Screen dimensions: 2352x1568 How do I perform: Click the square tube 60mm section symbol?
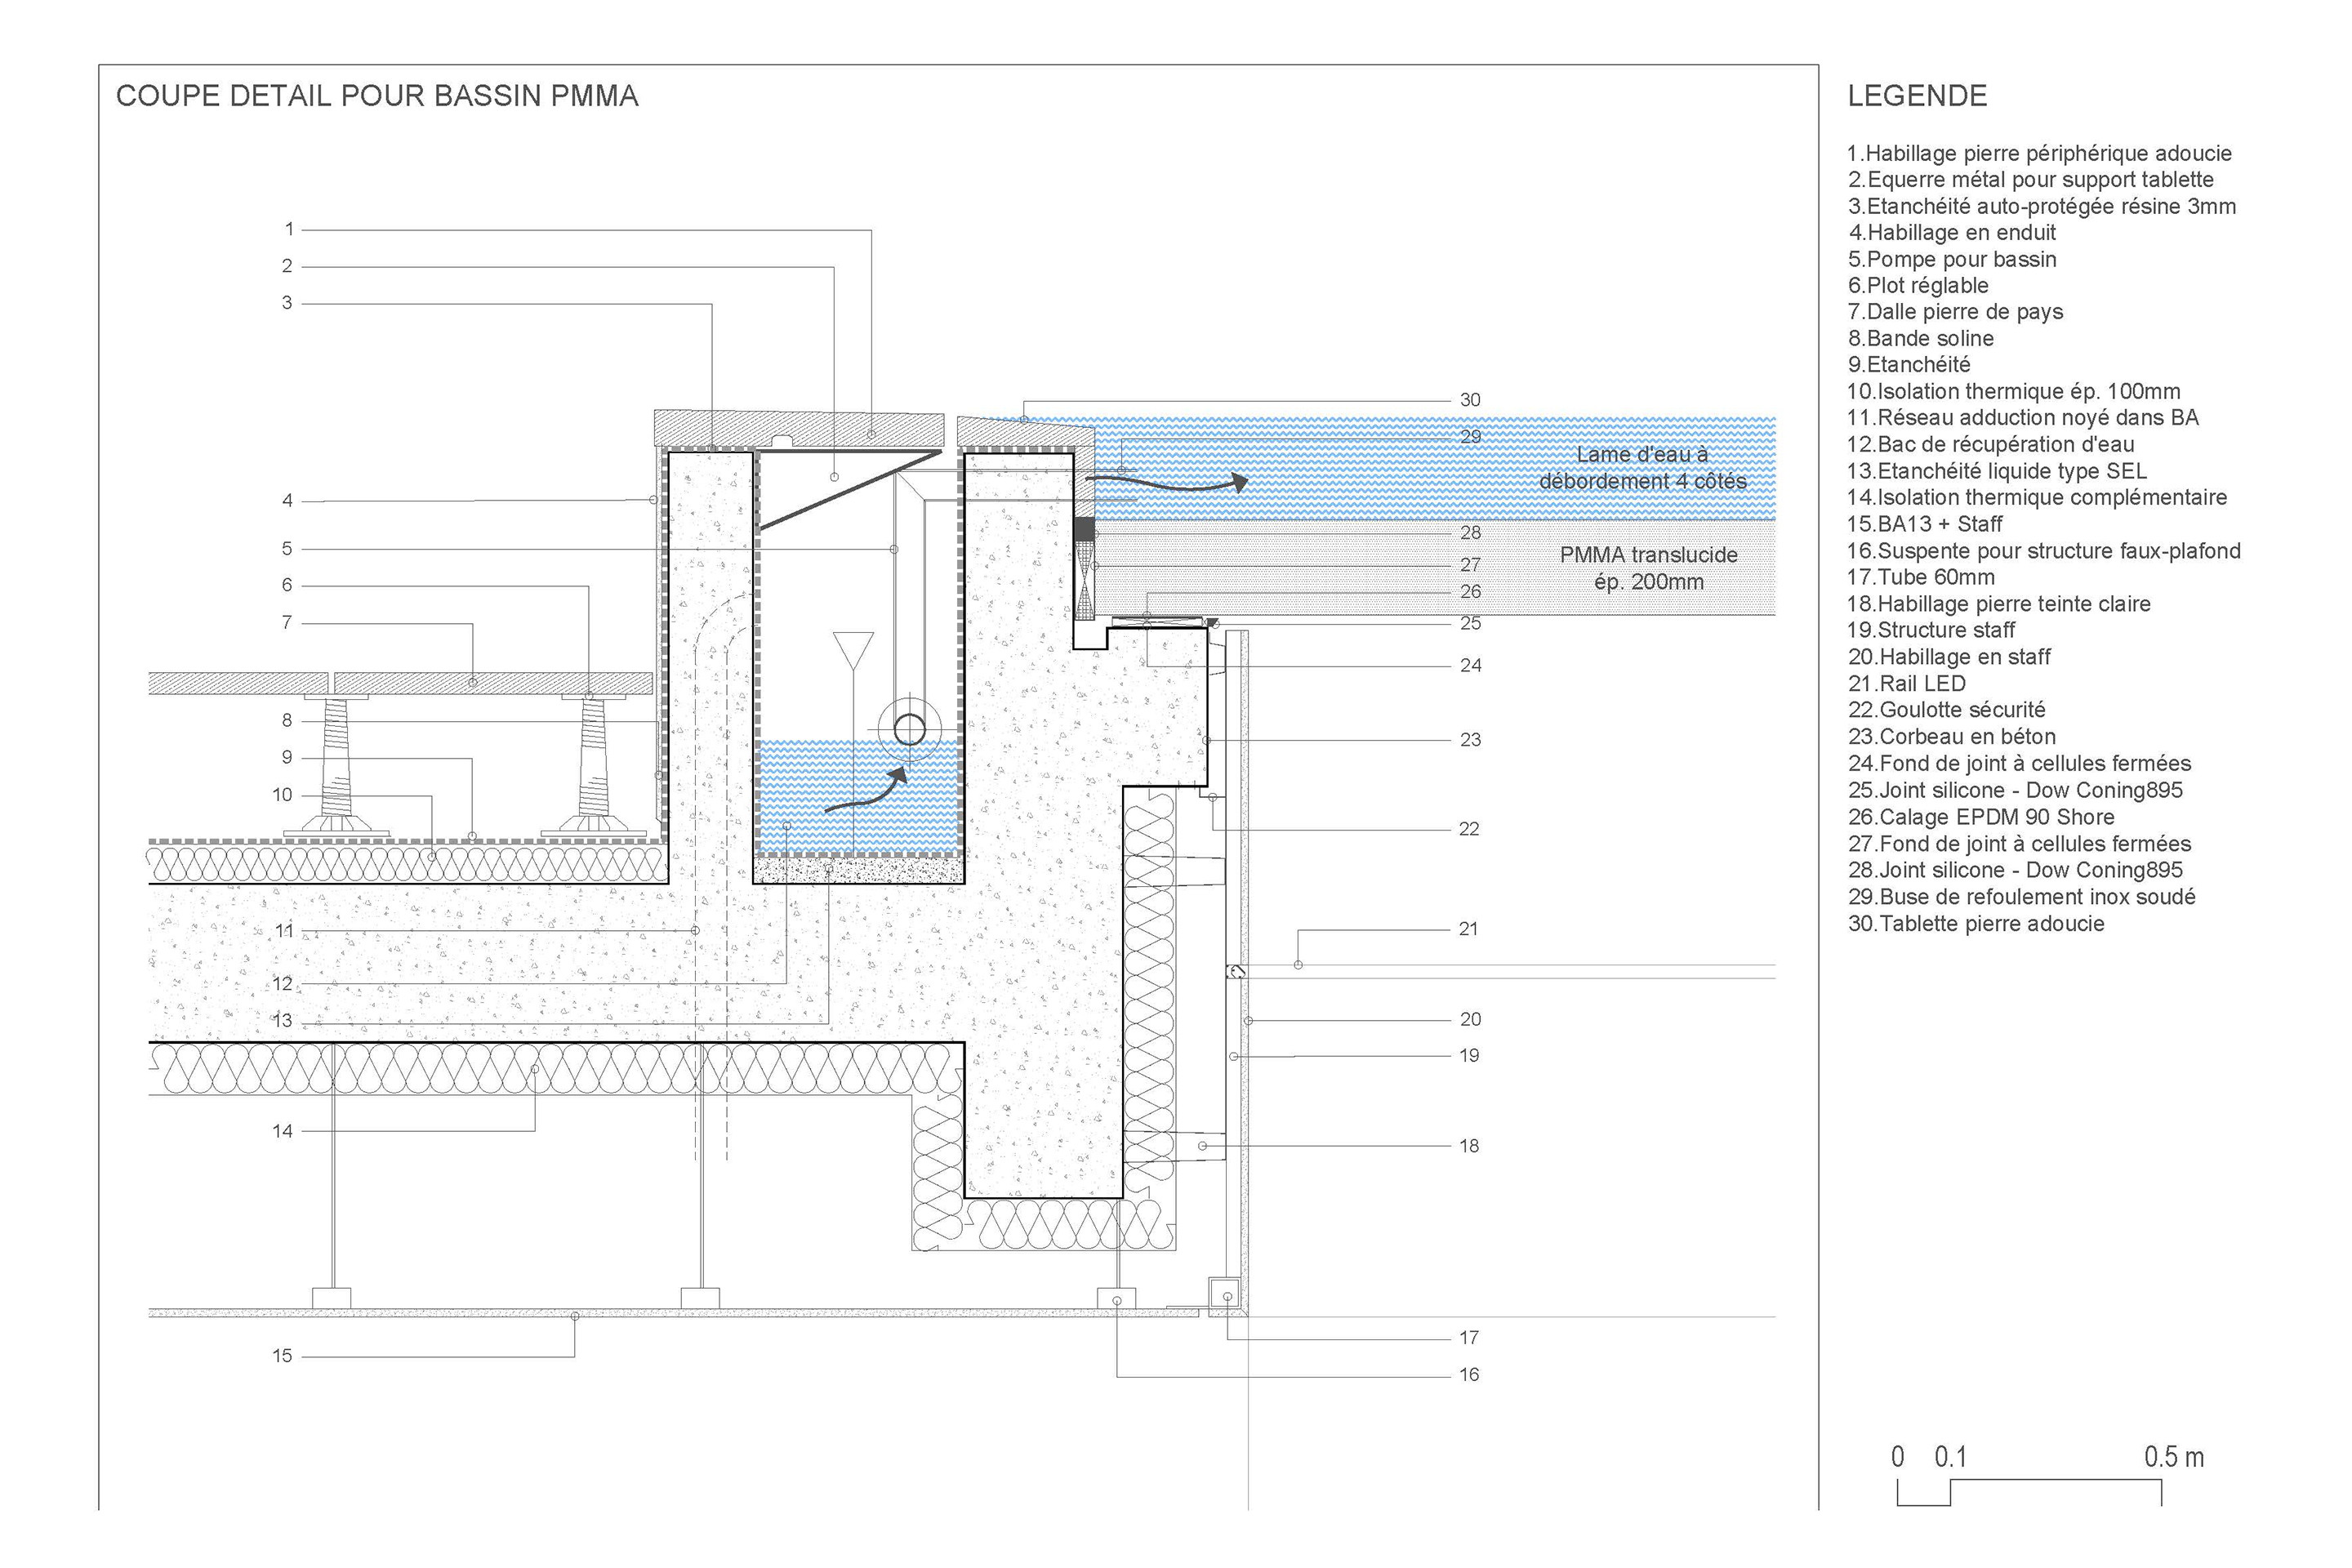click(x=1225, y=1295)
